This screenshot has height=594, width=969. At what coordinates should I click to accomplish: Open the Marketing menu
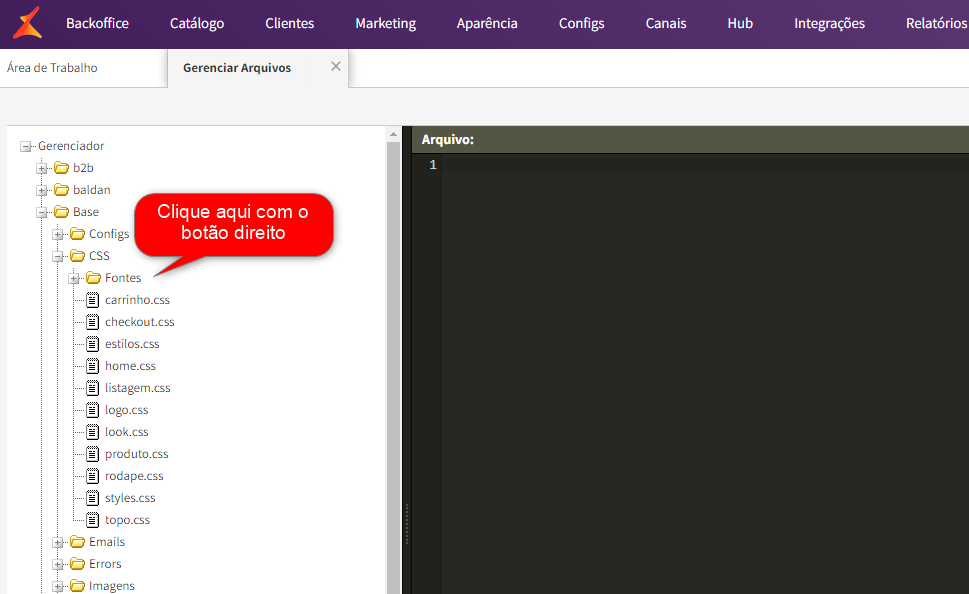click(386, 23)
